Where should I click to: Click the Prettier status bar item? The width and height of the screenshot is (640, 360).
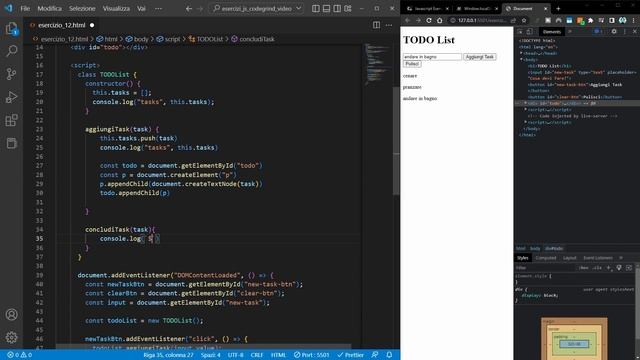[350, 355]
